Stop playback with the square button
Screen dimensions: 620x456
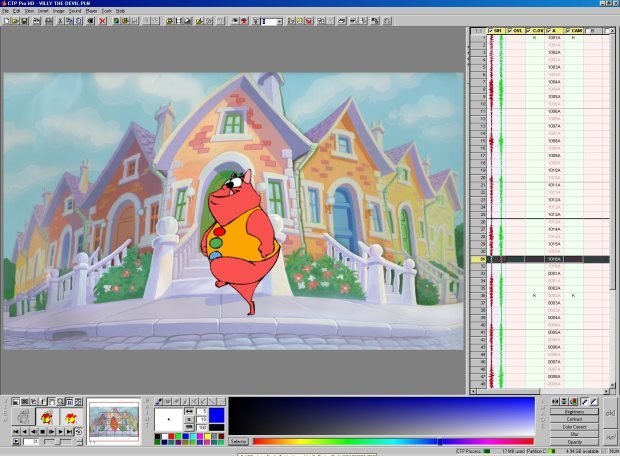coord(43,431)
